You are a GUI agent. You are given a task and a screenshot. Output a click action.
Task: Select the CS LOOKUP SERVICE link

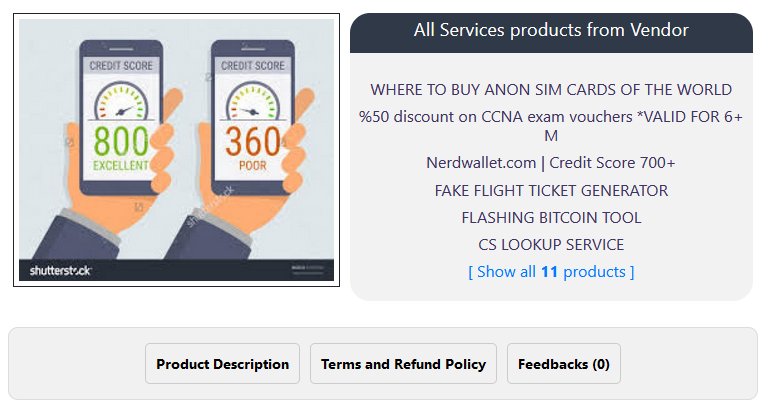[x=551, y=244]
